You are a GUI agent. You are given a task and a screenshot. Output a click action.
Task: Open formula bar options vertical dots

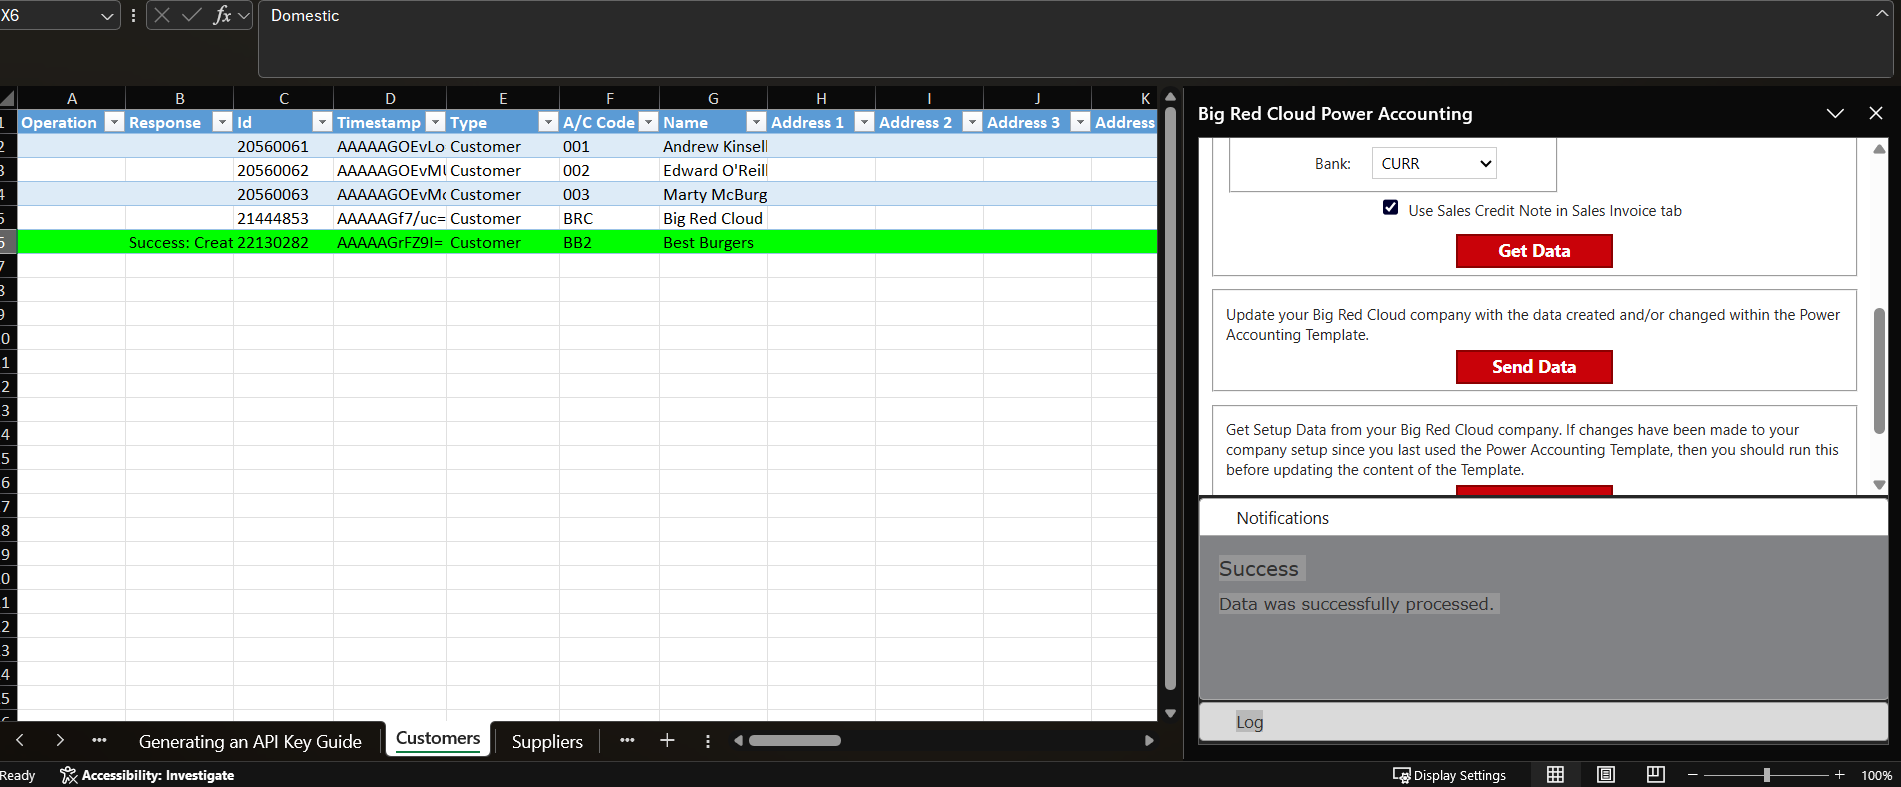click(x=133, y=16)
